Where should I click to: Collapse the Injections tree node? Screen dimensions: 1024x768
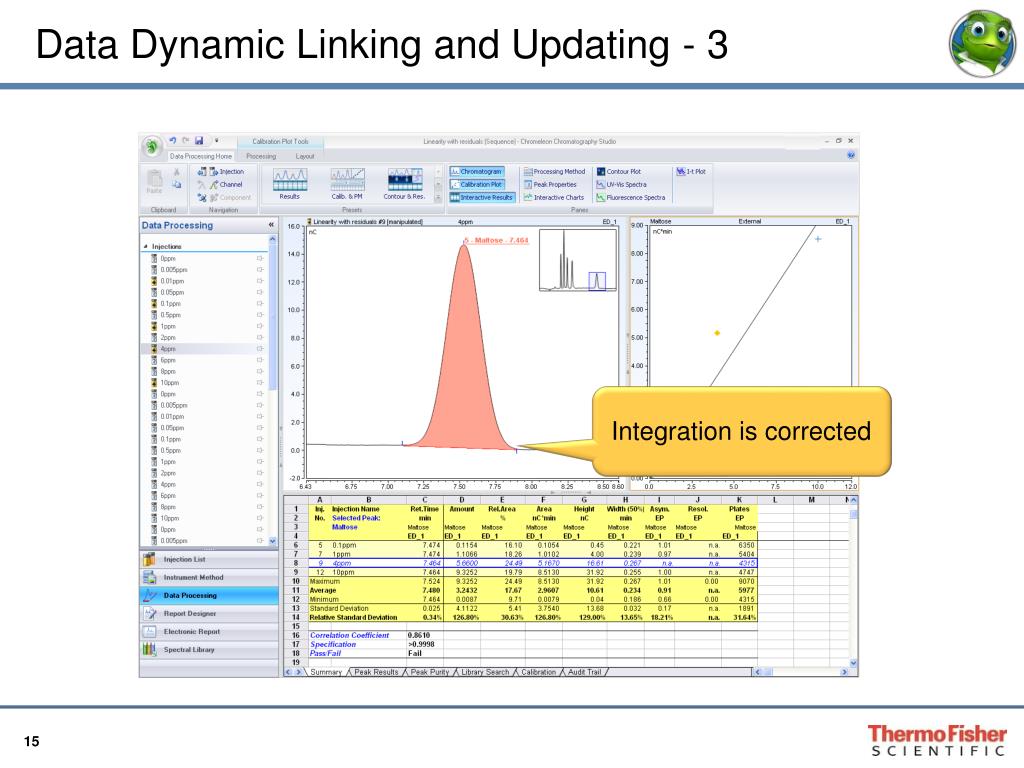point(146,246)
